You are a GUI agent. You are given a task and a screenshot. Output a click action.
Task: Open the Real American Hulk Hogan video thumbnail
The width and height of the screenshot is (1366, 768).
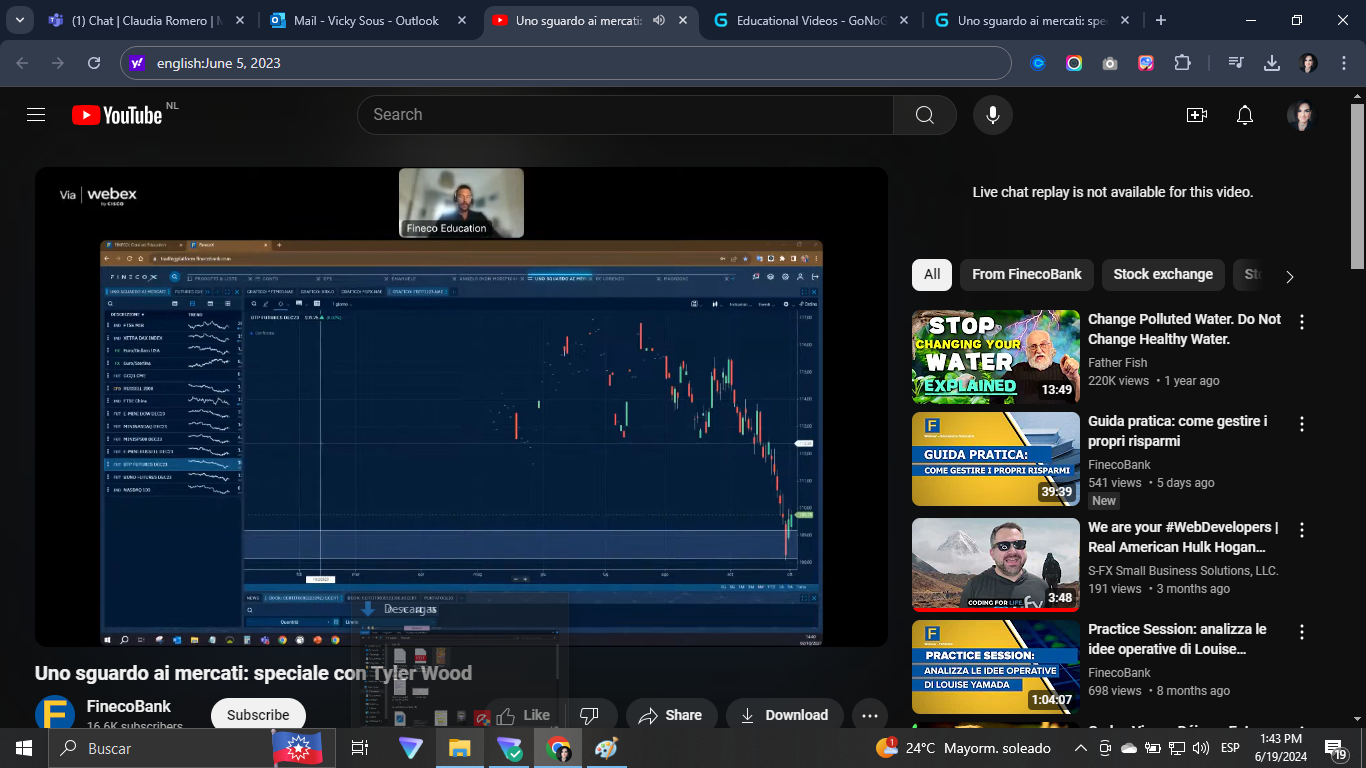tap(996, 565)
